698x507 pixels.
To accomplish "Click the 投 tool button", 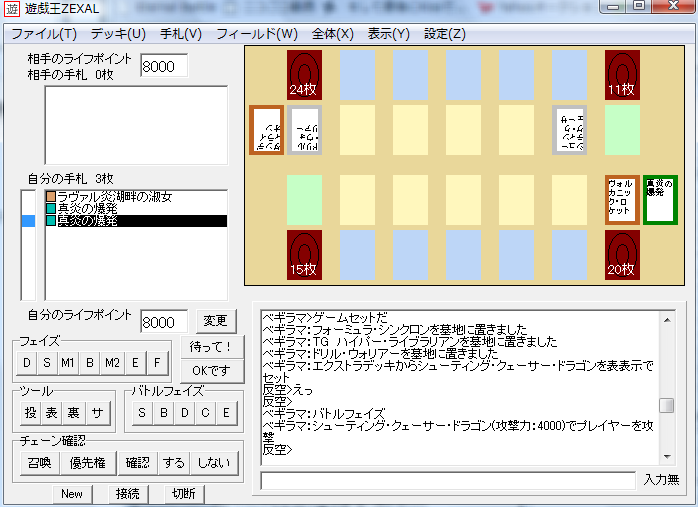I will click(31, 413).
